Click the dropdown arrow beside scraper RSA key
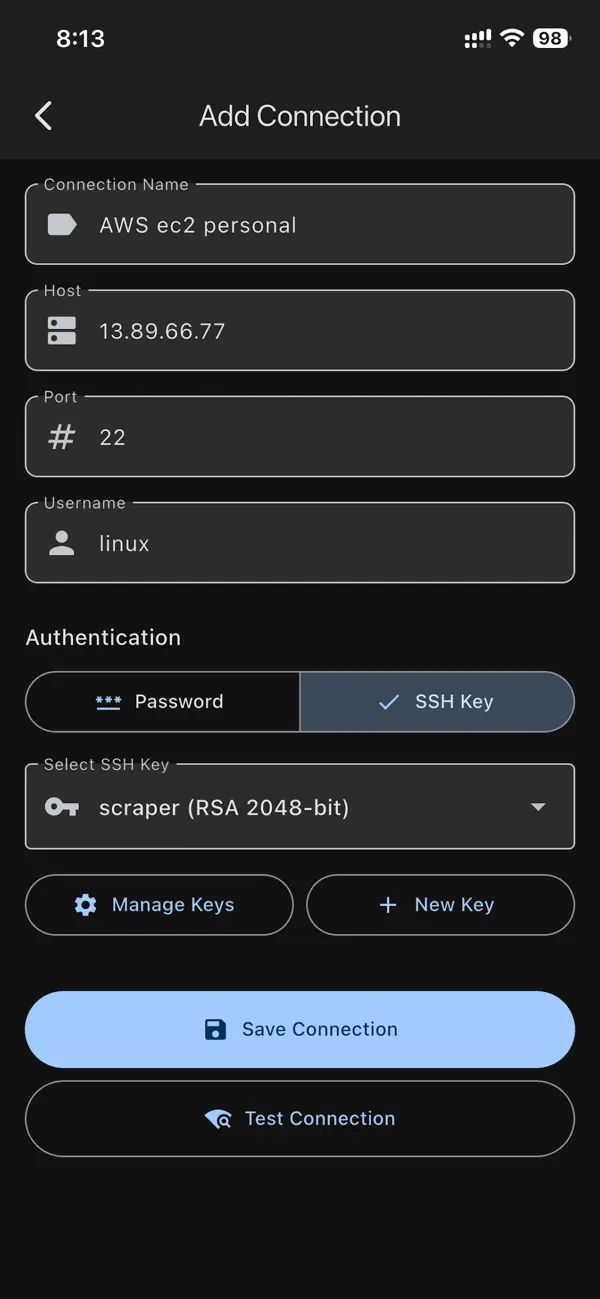Viewport: 600px width, 1299px height. 538,807
